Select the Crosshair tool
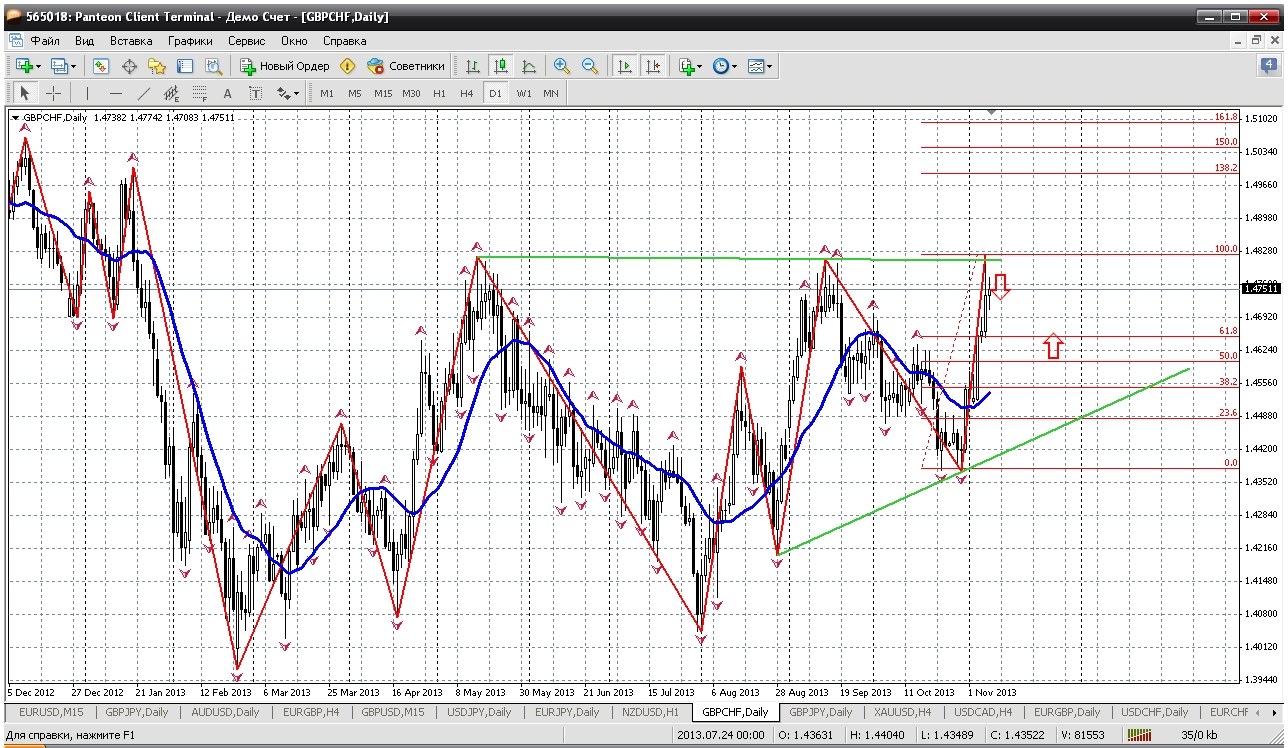Image resolution: width=1288 pixels, height=748 pixels. (x=53, y=93)
